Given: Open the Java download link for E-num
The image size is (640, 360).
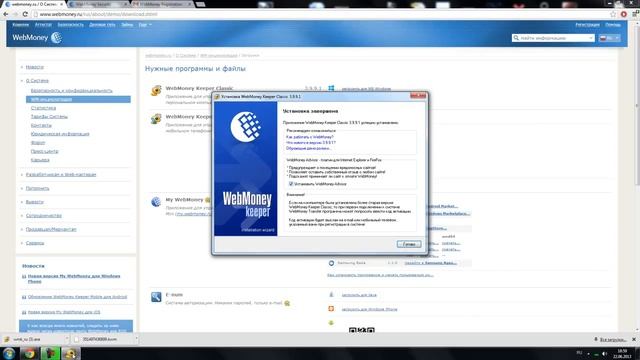Looking at the screenshot, I should [x=359, y=295].
